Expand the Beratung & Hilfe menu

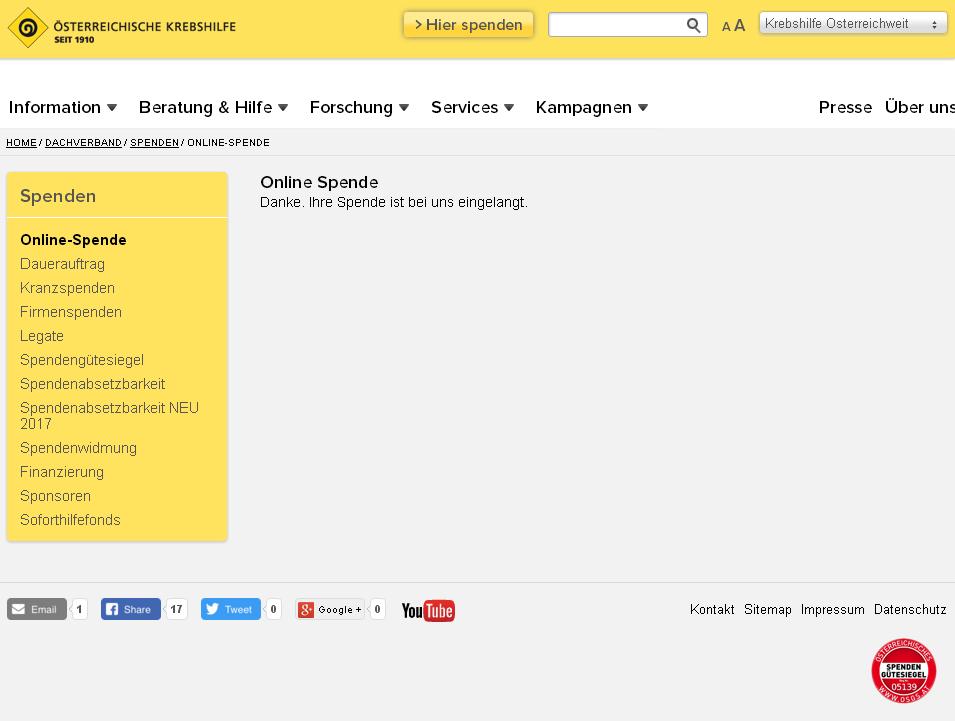[213, 107]
